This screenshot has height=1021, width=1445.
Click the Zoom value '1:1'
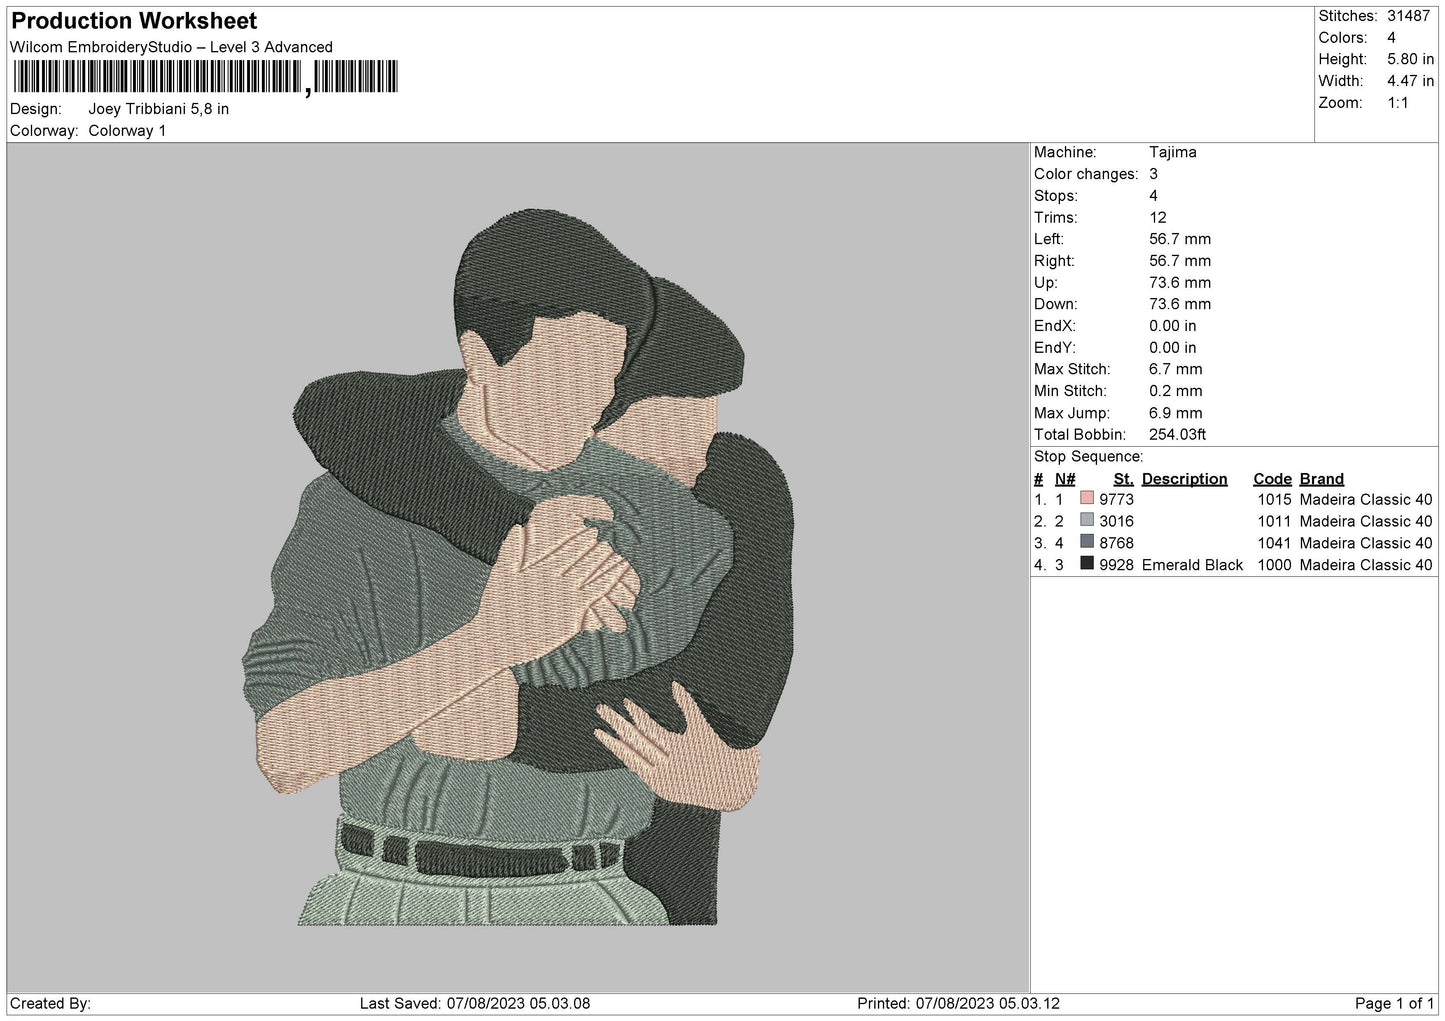point(1397,103)
